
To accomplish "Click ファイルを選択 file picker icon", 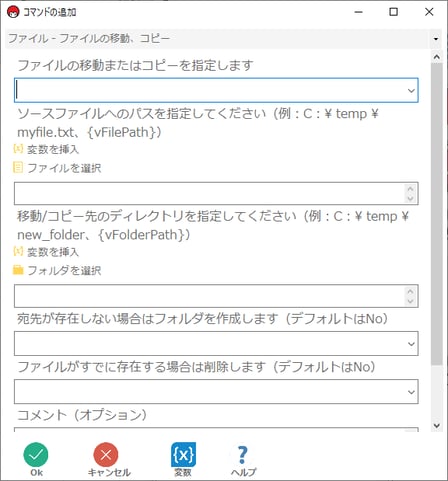I will [x=18, y=167].
